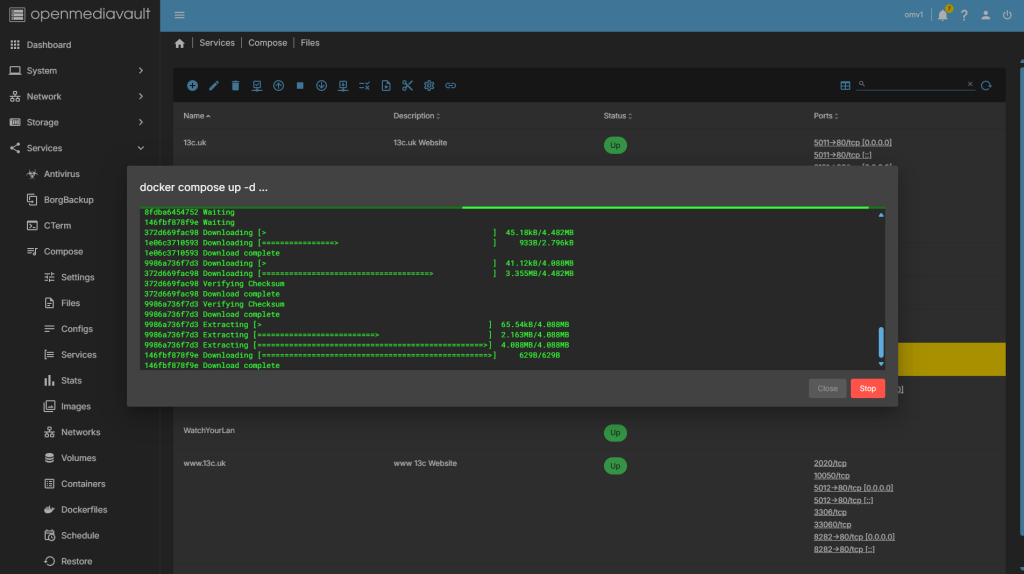Open Compose Settings in sidebar

tap(80, 277)
